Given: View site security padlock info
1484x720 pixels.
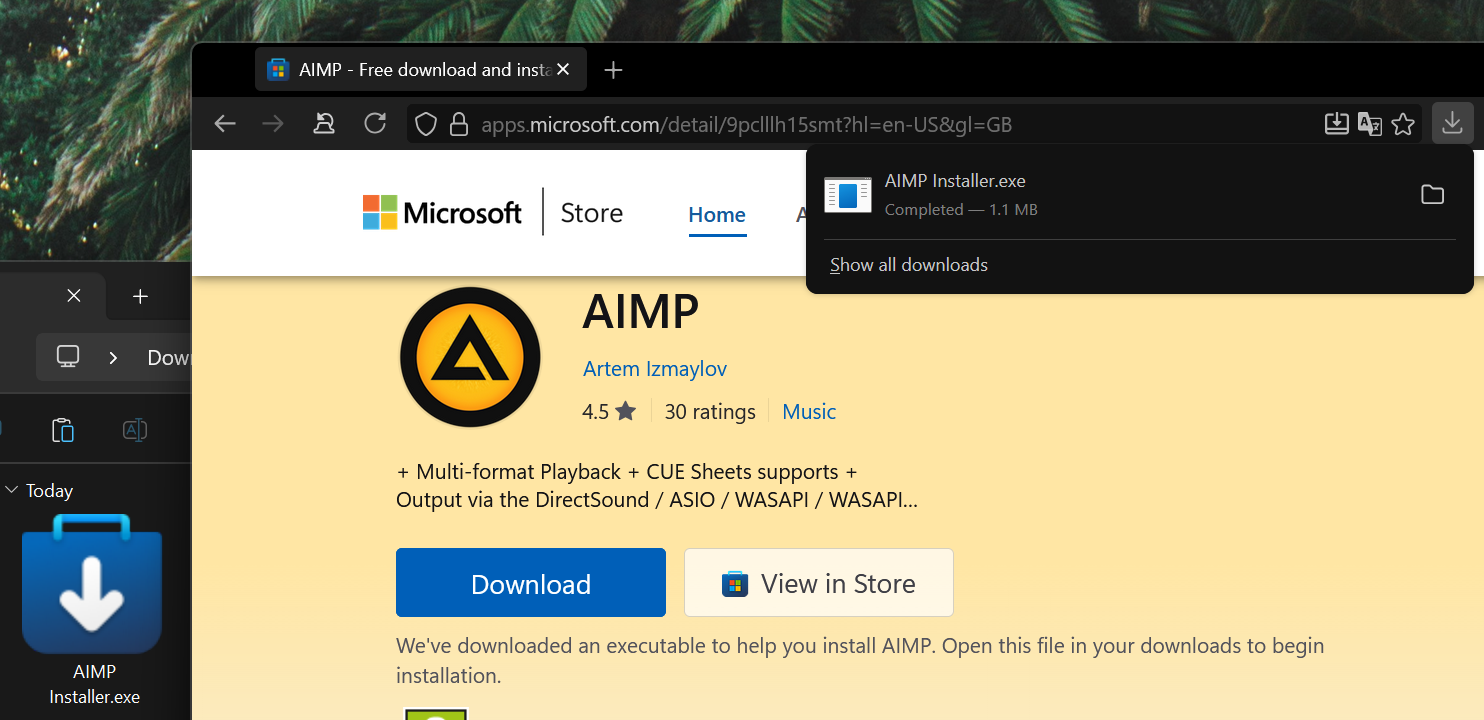Looking at the screenshot, I should click(x=459, y=124).
